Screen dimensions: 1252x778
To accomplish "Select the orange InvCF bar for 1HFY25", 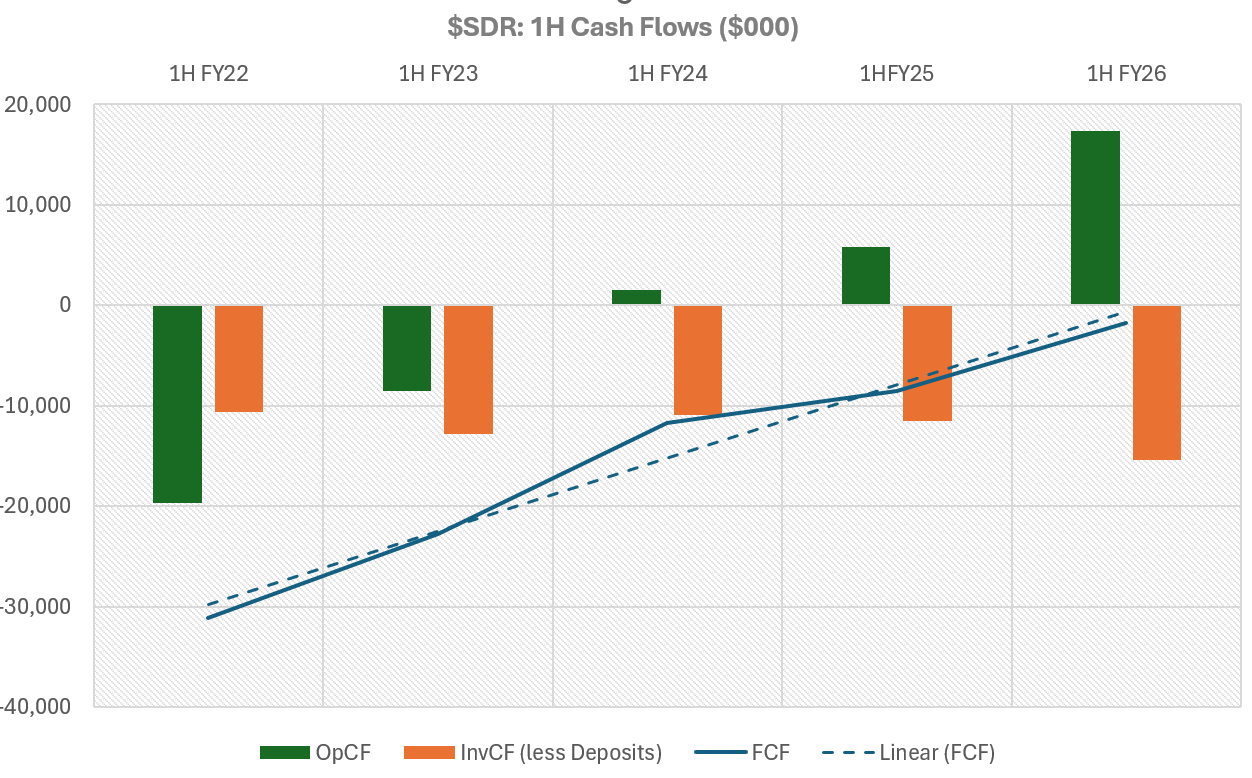I will 927,362.
